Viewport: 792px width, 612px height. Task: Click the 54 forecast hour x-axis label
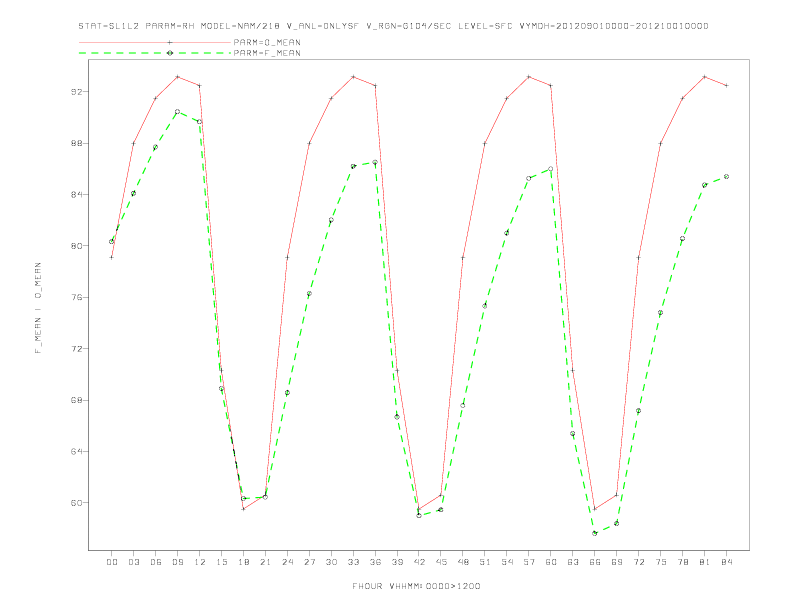(507, 562)
